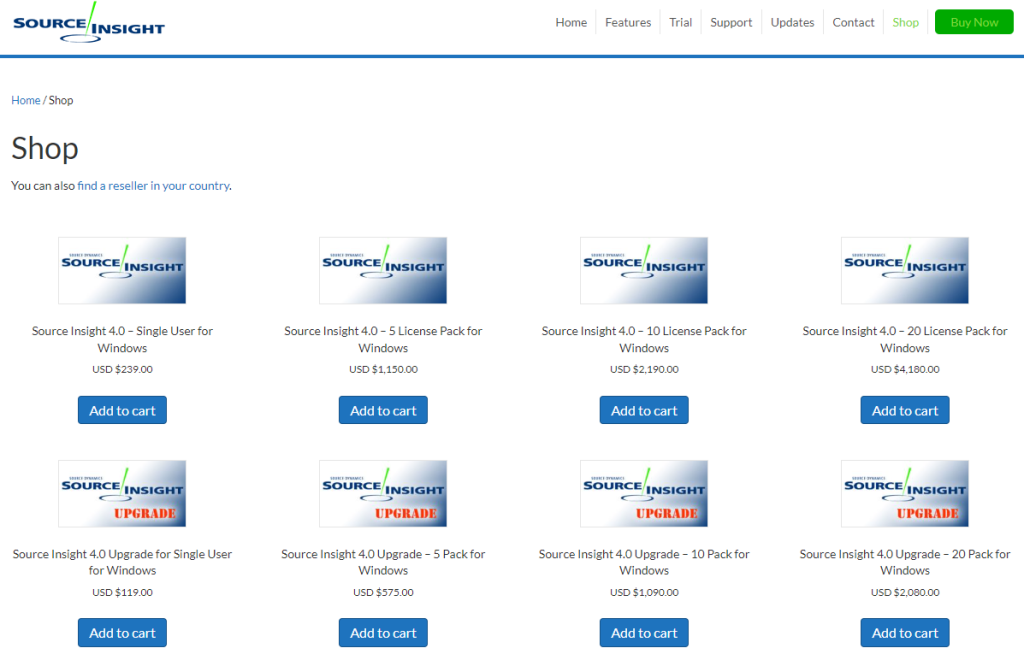Click the Source Insight logo in header
Screen dimensions: 1024x654
click(89, 23)
